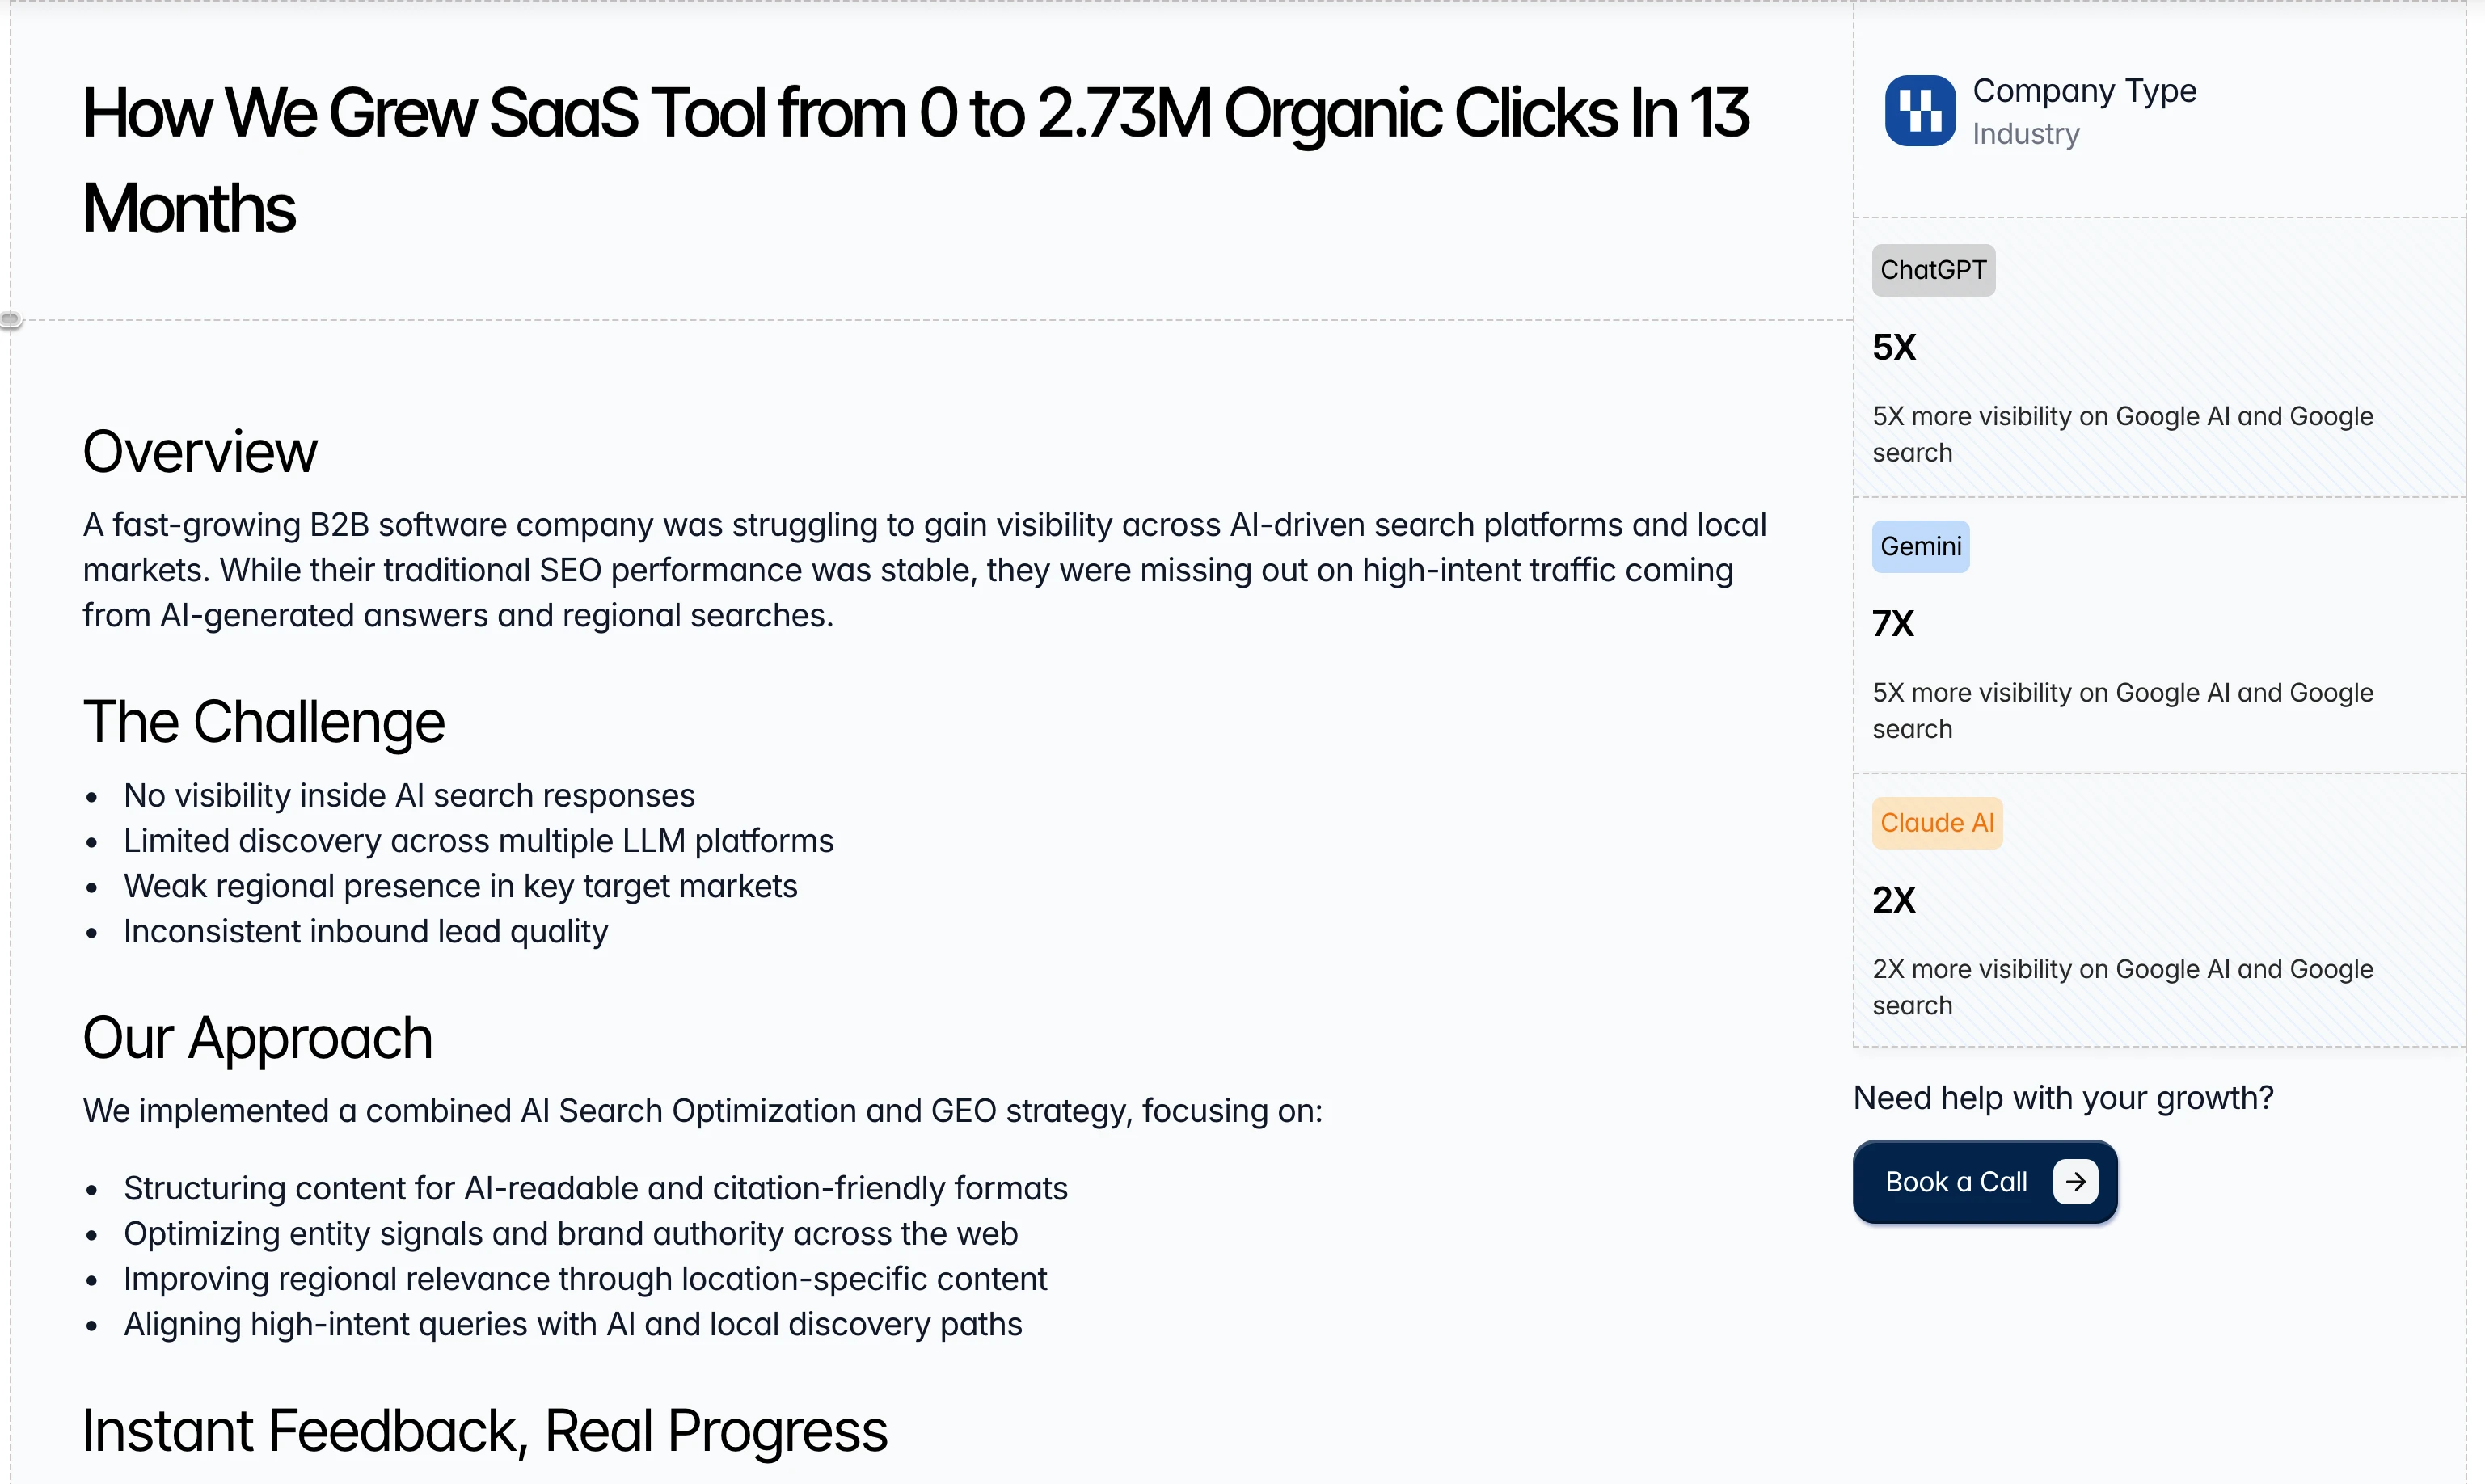Viewport: 2485px width, 1484px height.
Task: Click the 2X statistic value
Action: coord(1894,900)
